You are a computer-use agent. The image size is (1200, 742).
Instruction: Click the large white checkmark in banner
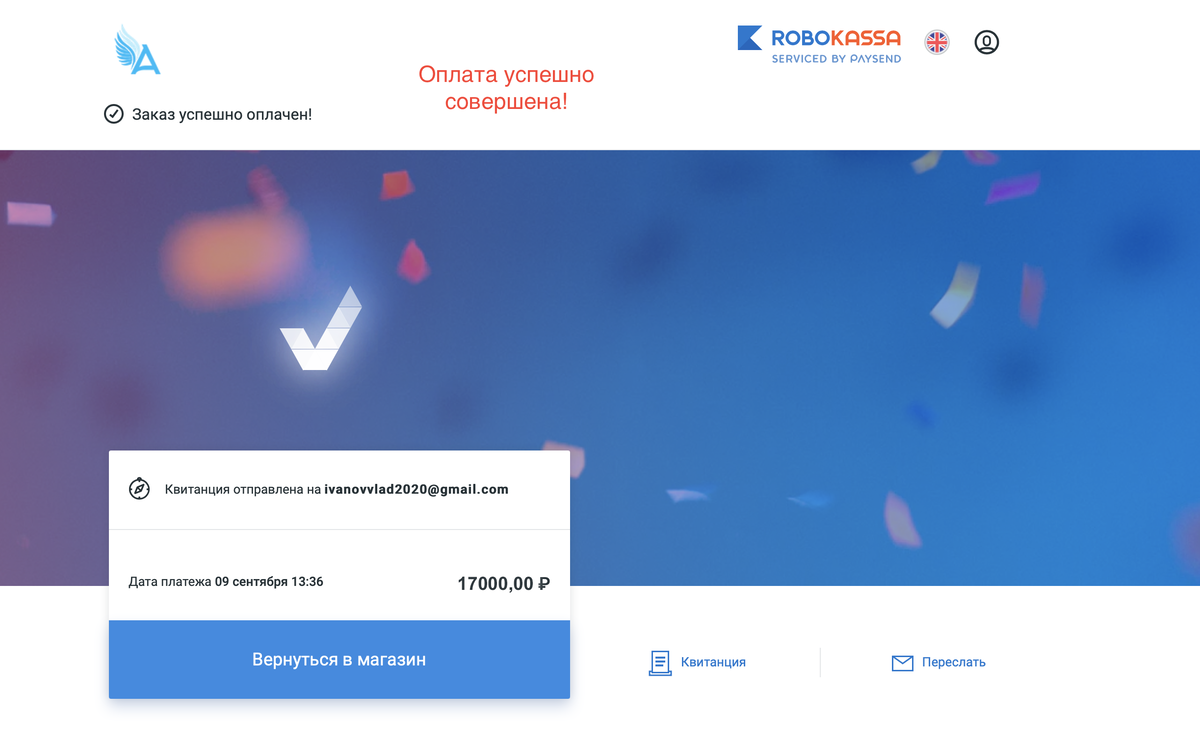[321, 329]
